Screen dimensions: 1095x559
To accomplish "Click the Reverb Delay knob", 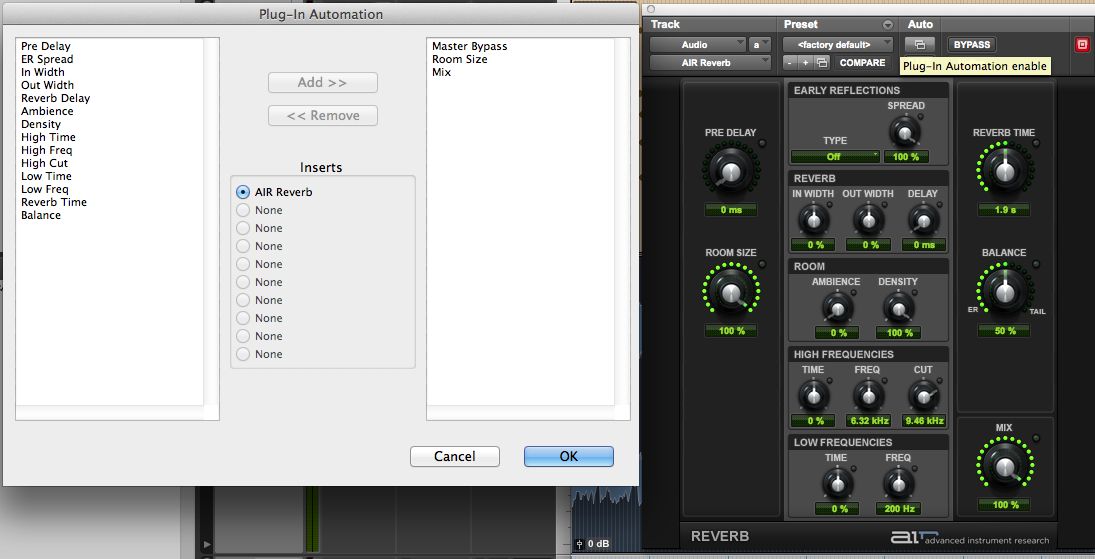I will (923, 220).
